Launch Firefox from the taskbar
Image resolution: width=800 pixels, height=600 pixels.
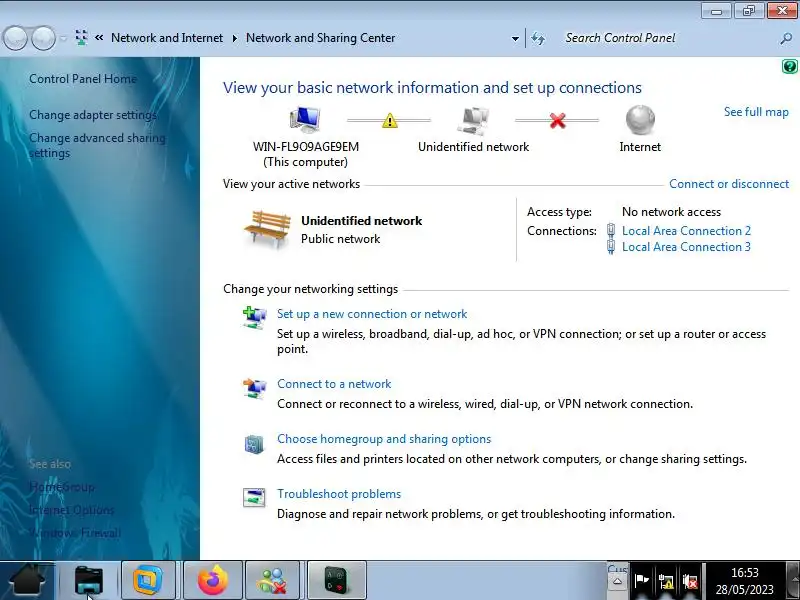coord(212,580)
